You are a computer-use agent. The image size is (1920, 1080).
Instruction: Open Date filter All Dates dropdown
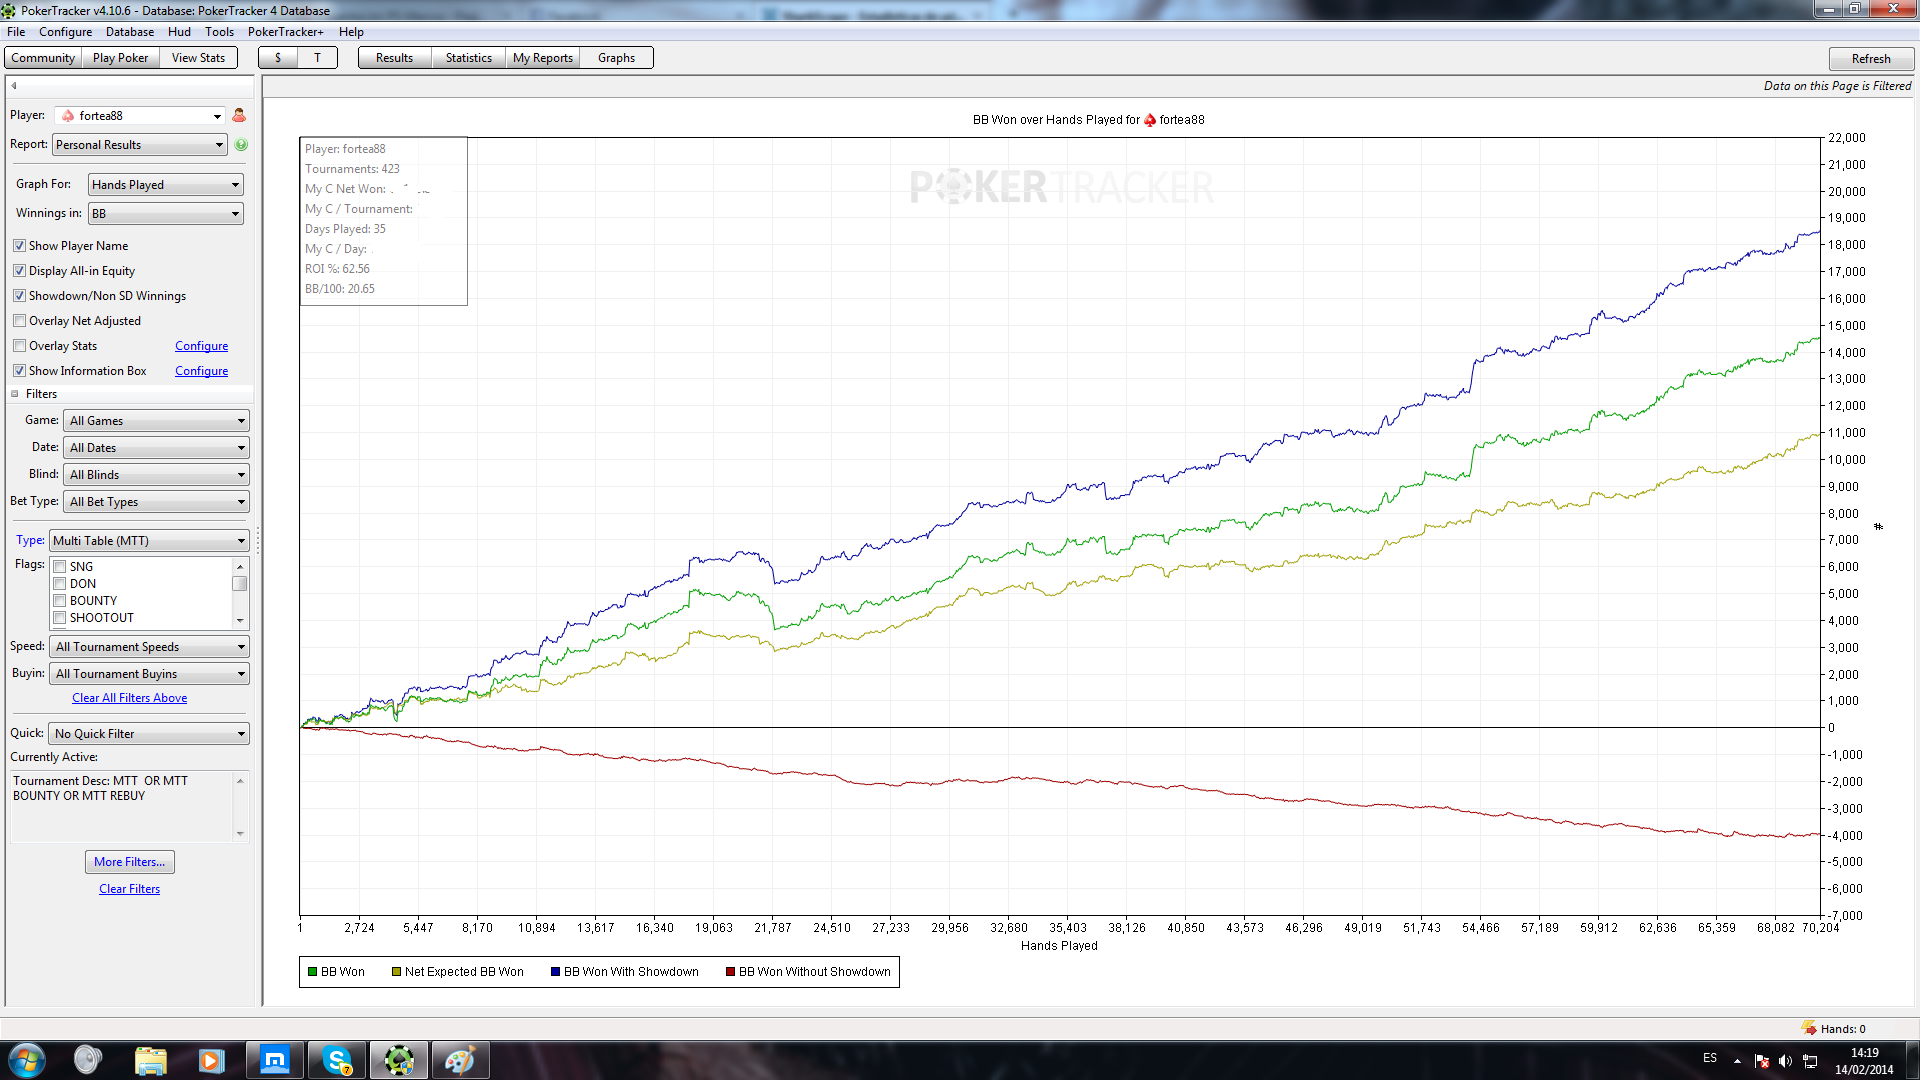click(x=156, y=448)
